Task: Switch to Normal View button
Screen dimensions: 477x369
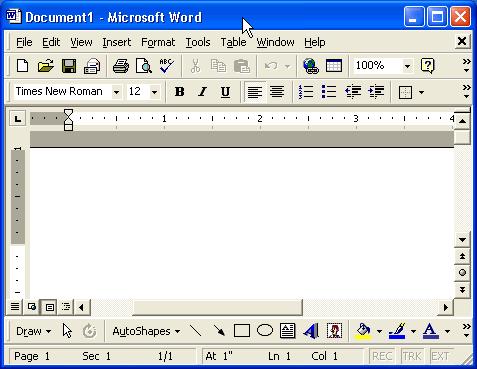Action: pos(15,307)
